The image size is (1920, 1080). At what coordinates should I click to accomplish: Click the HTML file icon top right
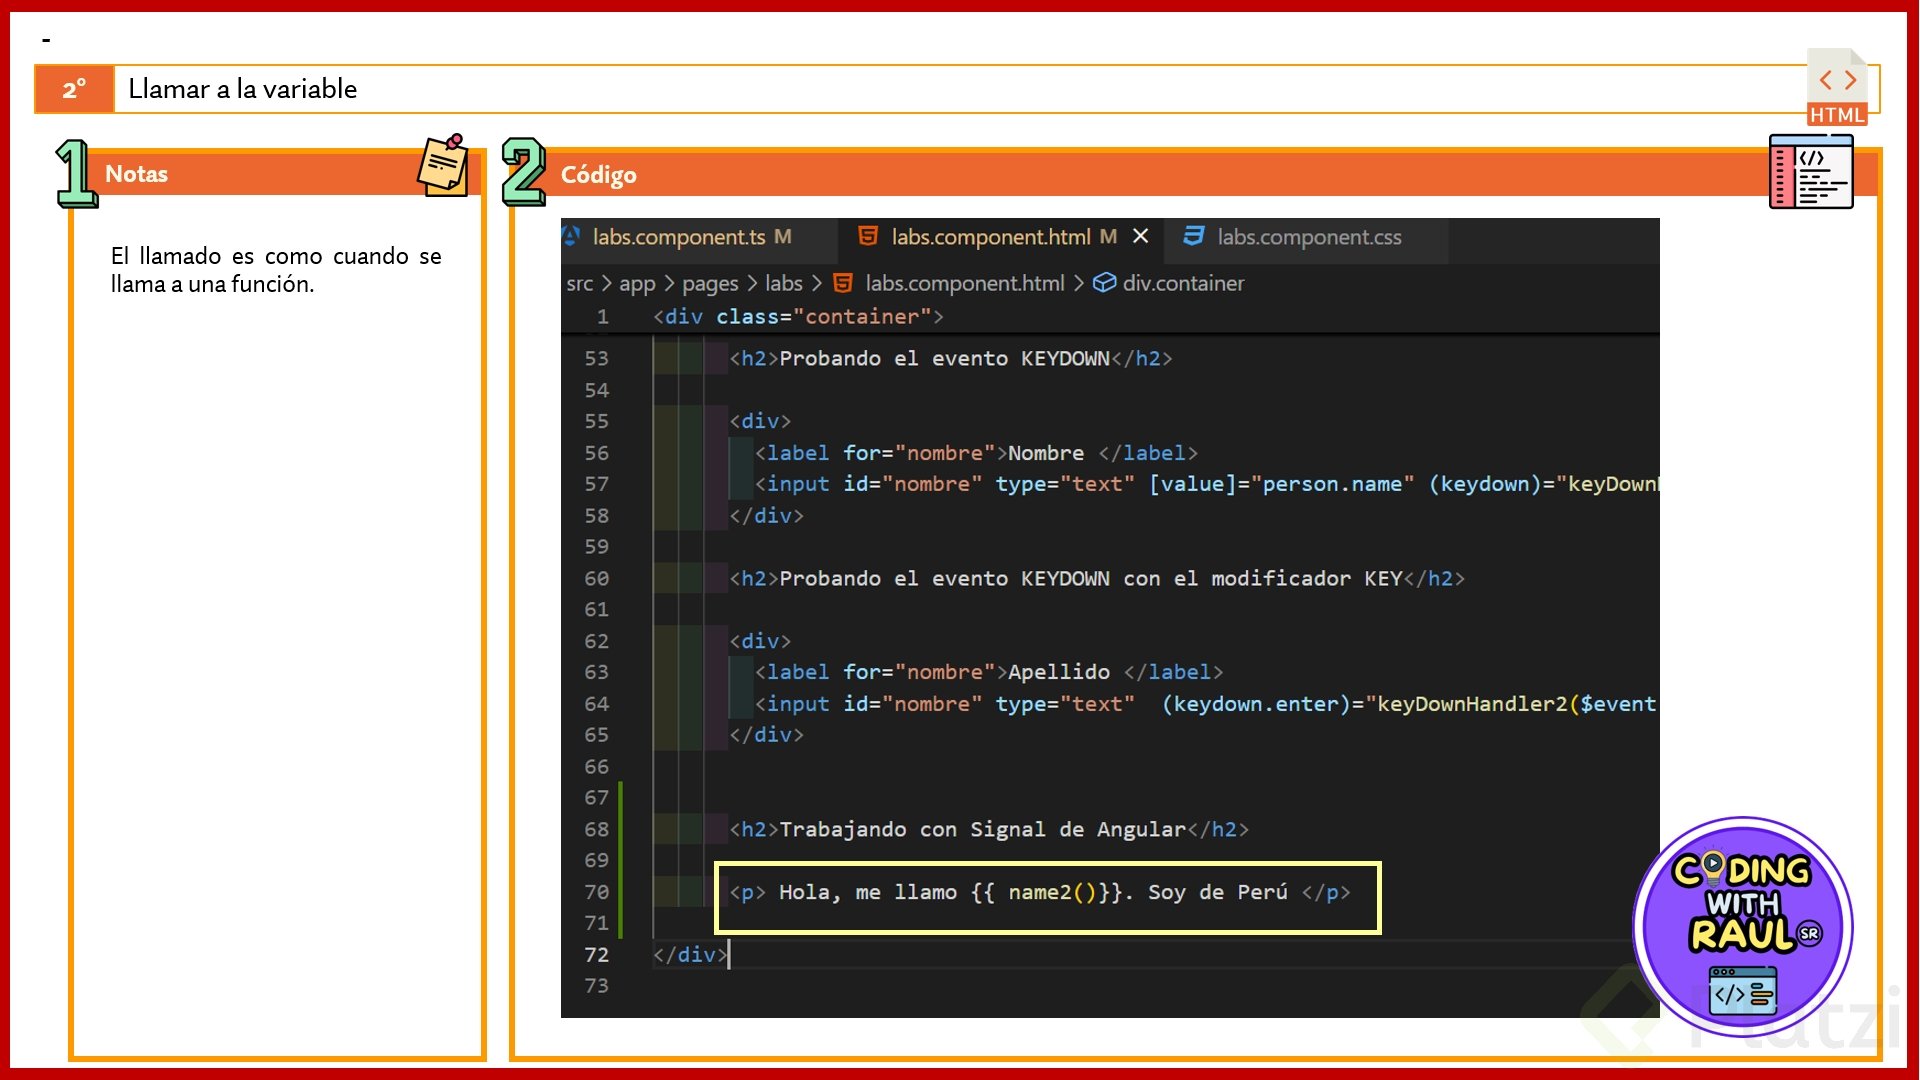click(1837, 87)
